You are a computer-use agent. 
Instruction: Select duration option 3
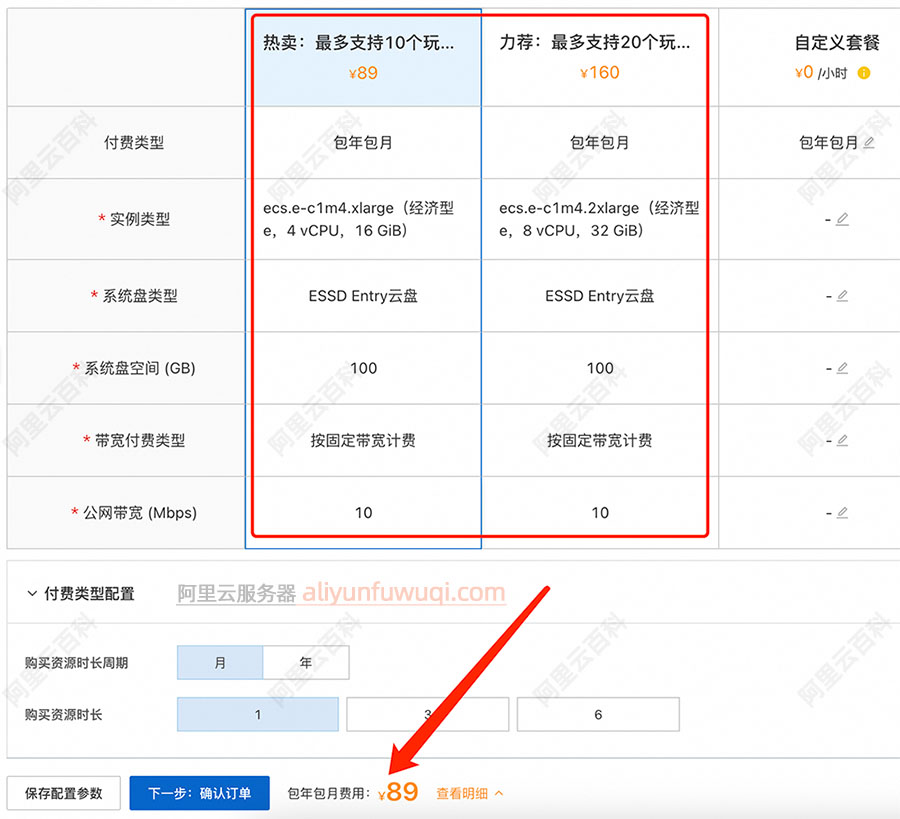[x=427, y=714]
